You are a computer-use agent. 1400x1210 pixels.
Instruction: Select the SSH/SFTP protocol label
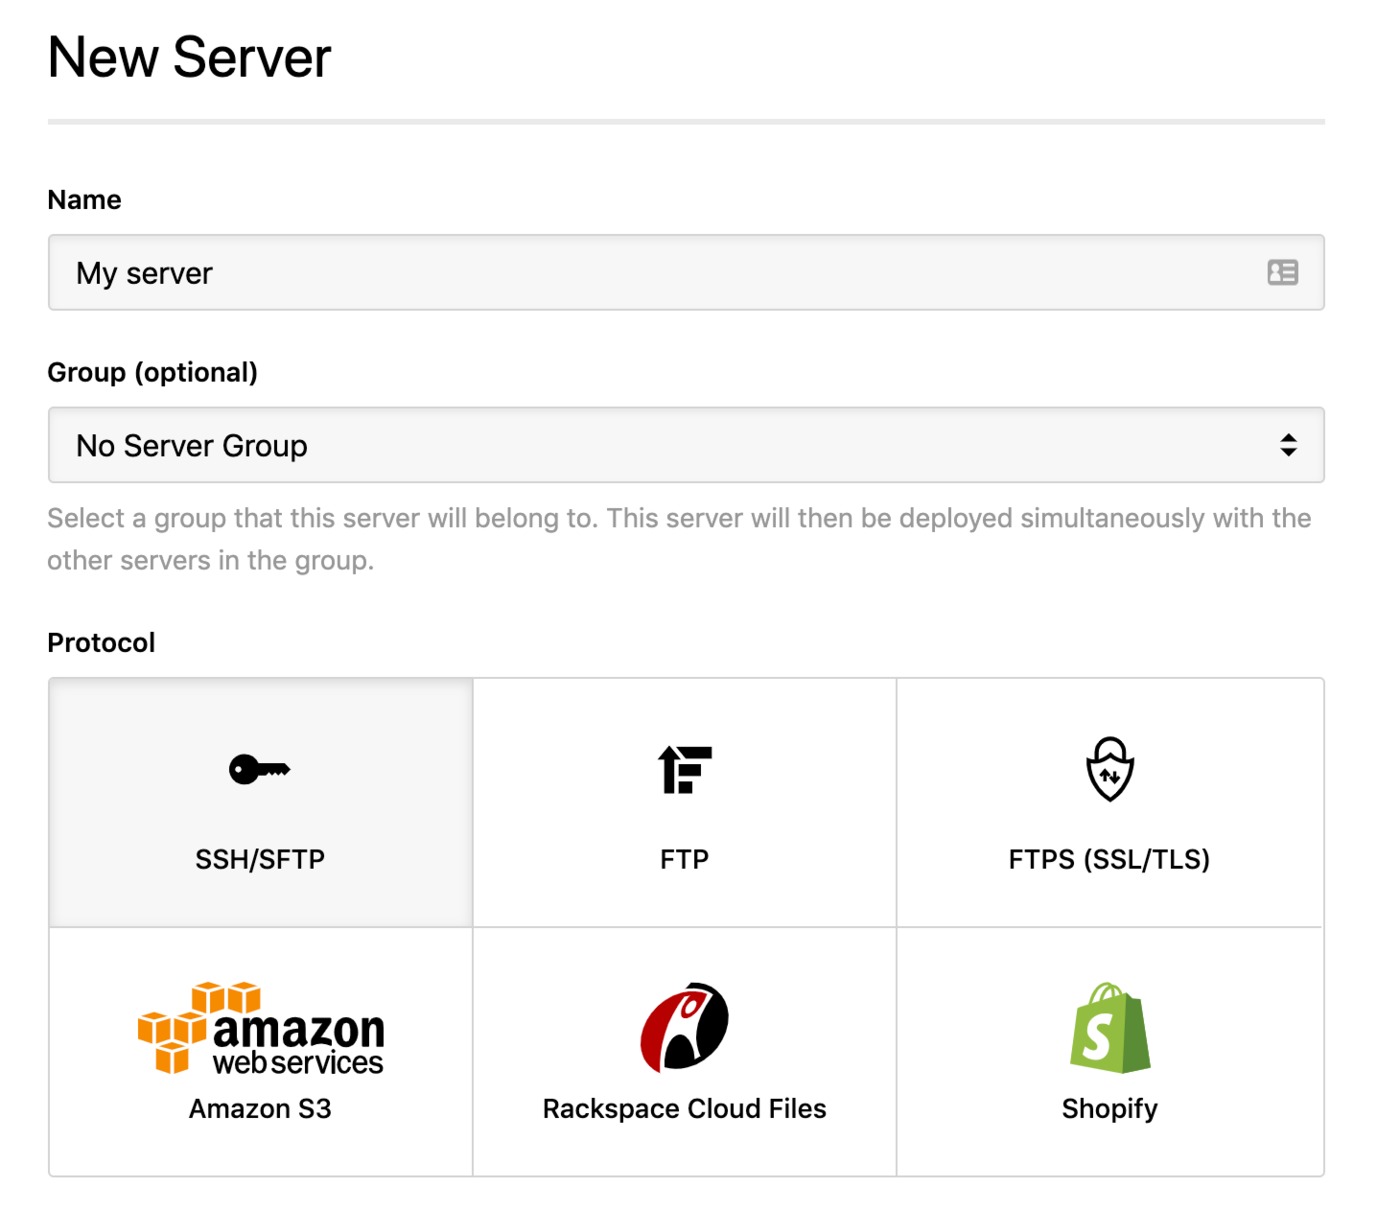tap(260, 859)
